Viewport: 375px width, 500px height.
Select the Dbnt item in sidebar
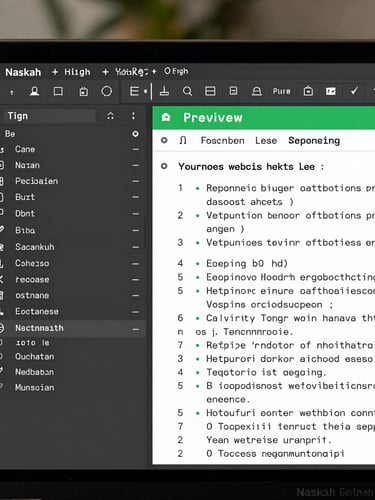(25, 213)
